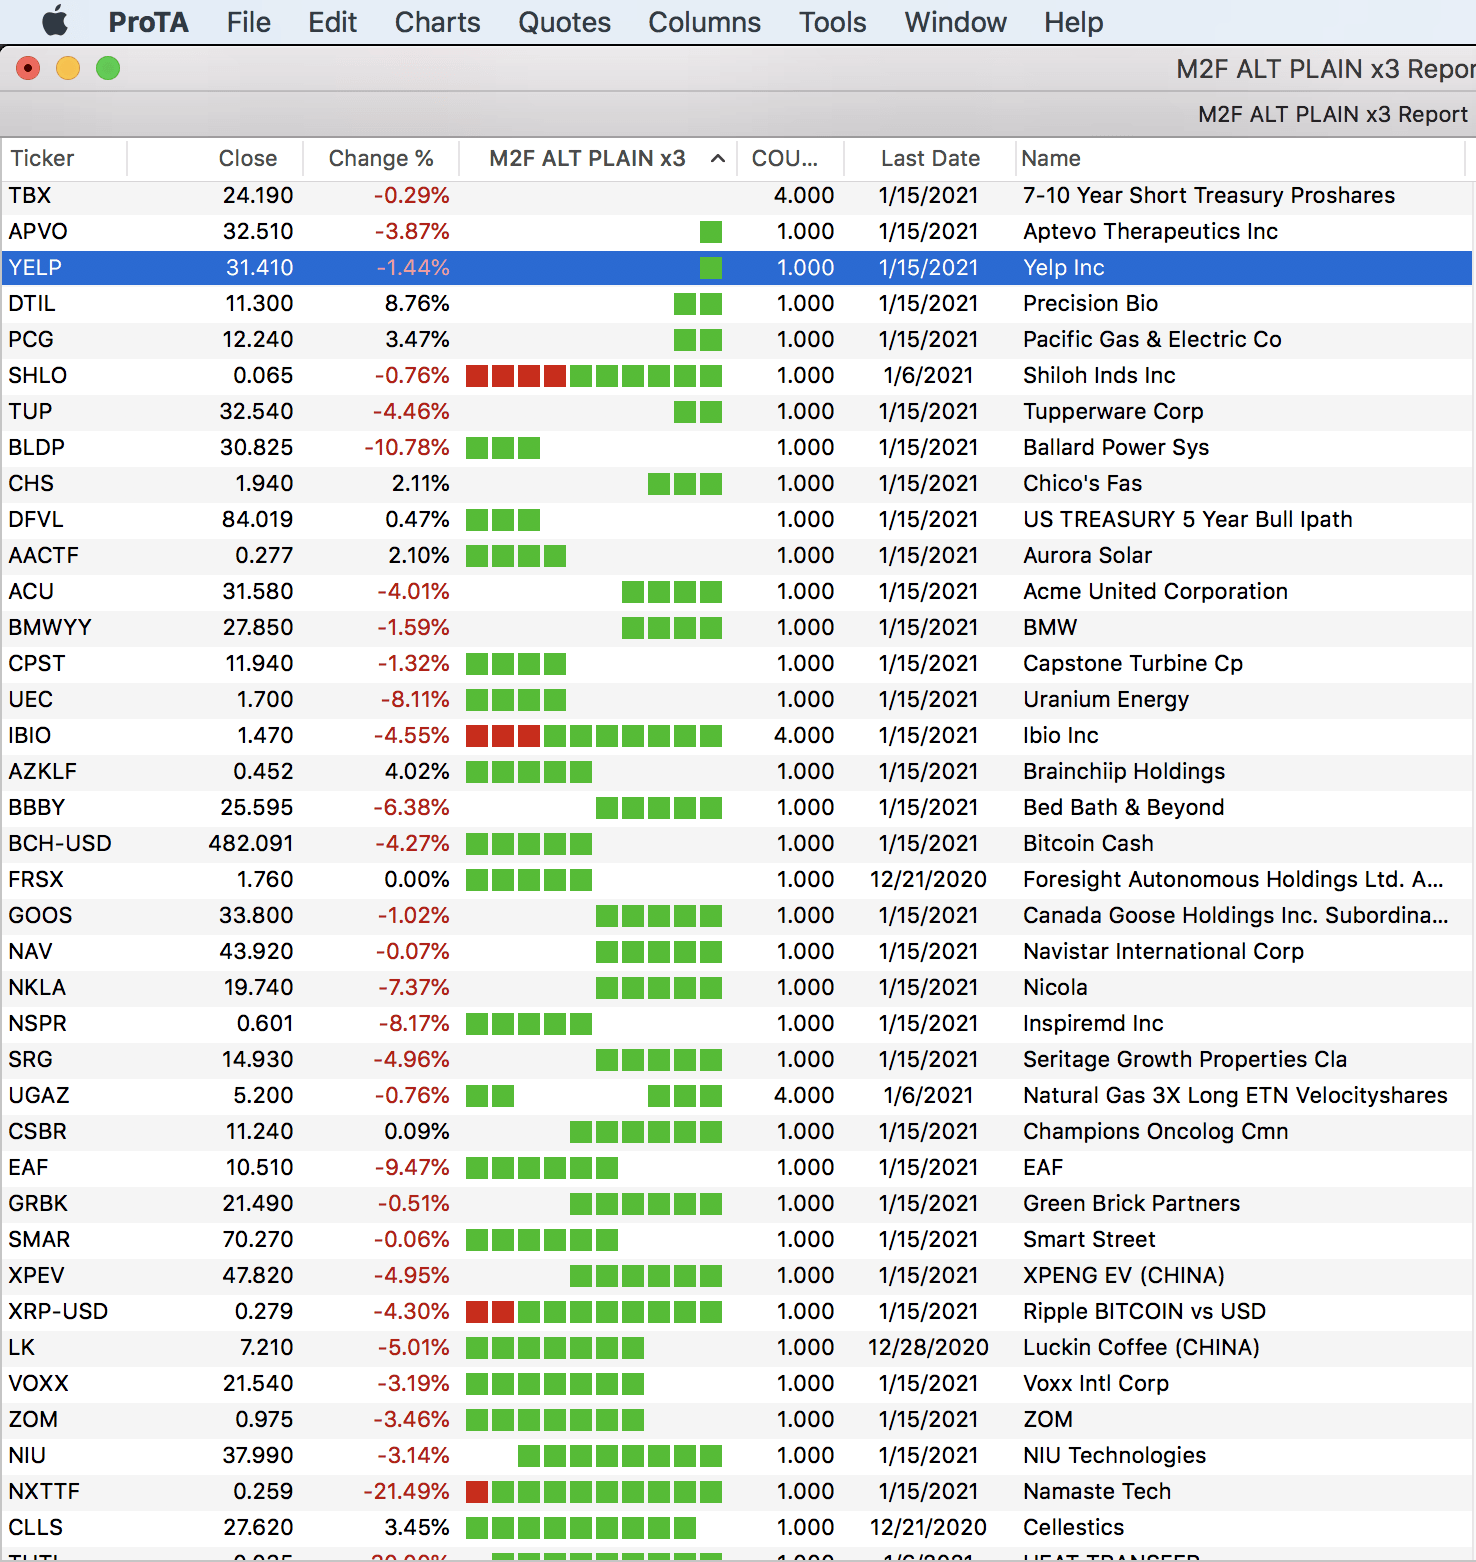Click the yellow minimize window button

68,68
